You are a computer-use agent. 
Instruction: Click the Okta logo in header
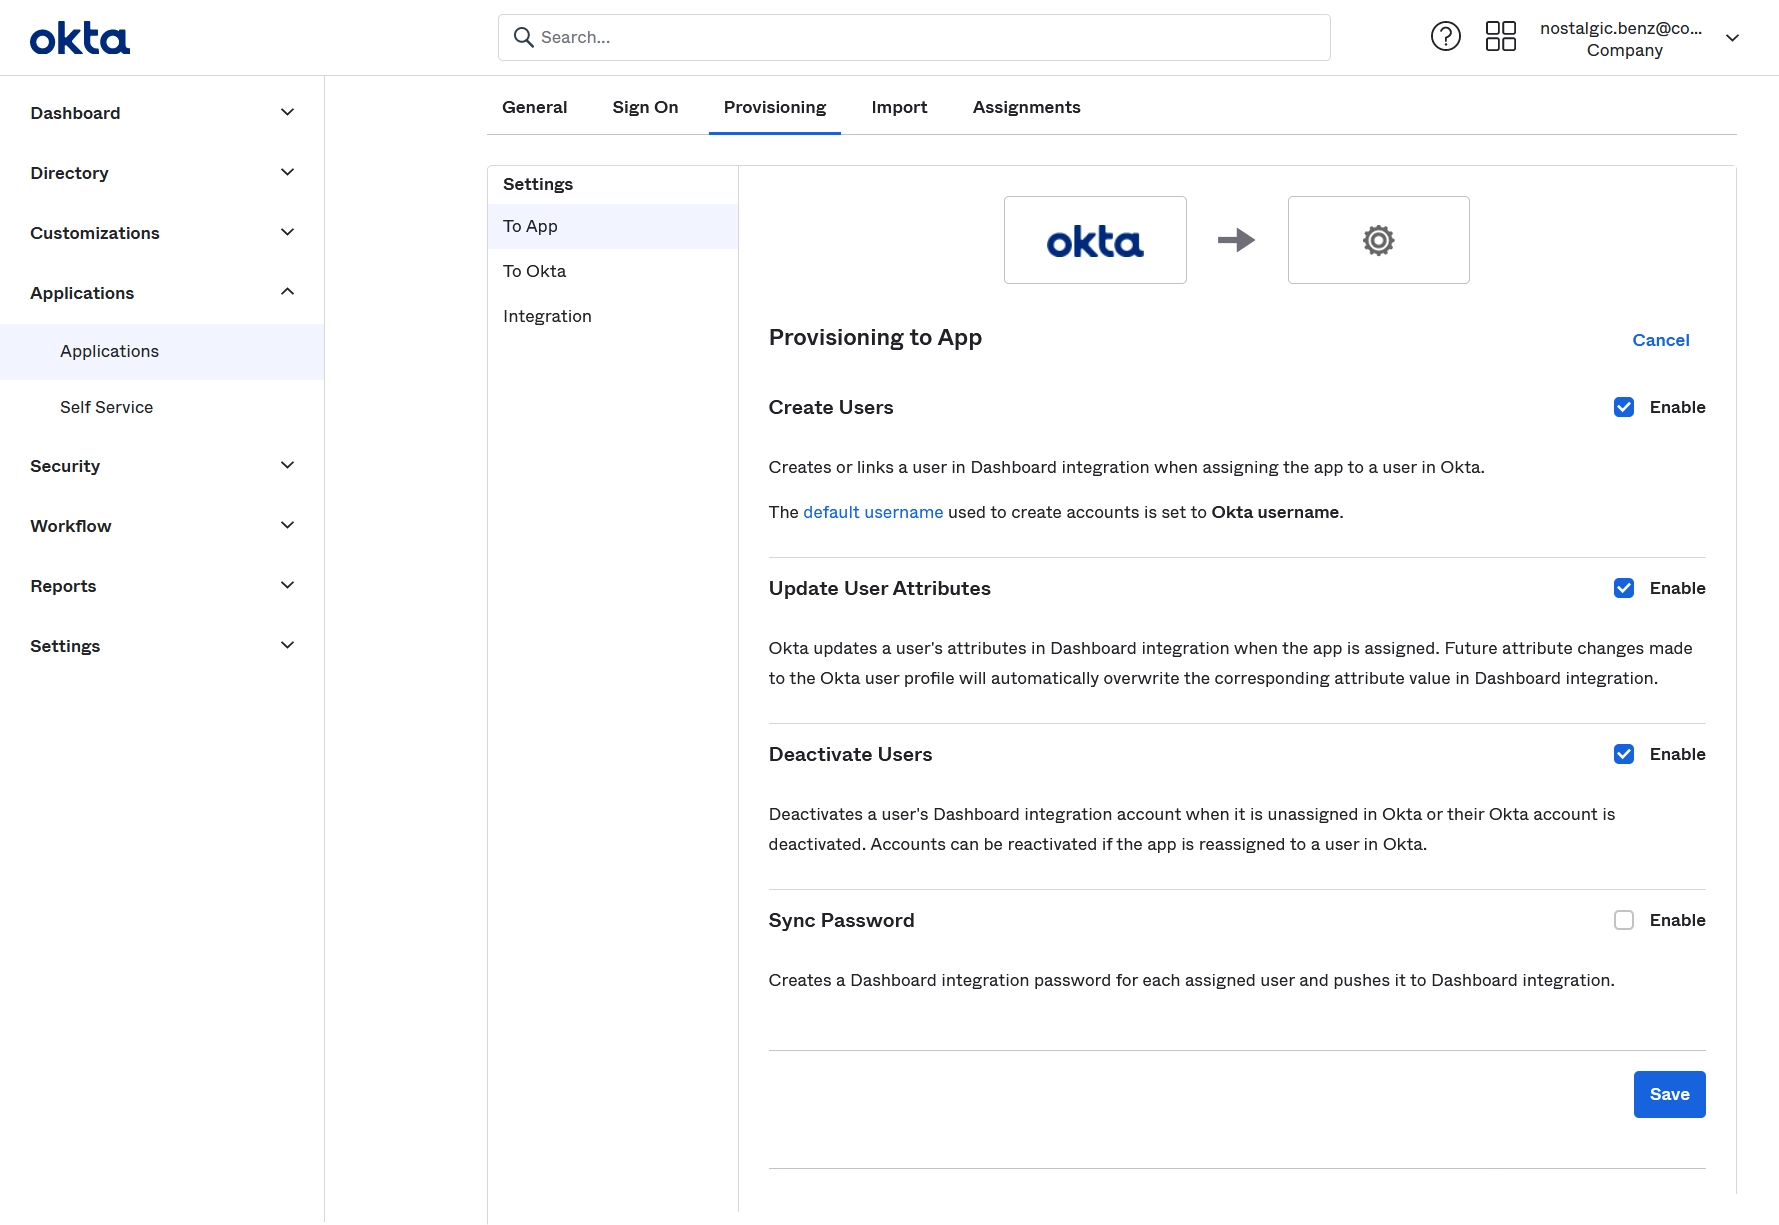tap(80, 38)
